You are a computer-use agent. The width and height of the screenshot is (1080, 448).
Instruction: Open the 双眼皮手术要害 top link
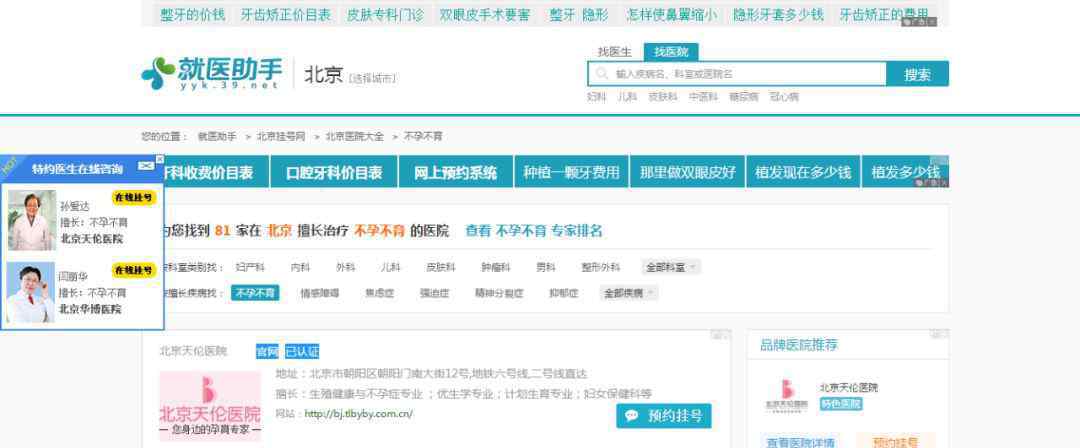(485, 14)
